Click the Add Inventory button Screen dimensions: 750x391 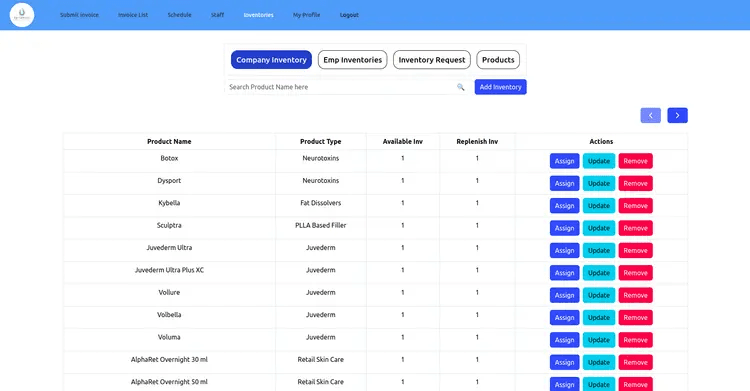[500, 87]
